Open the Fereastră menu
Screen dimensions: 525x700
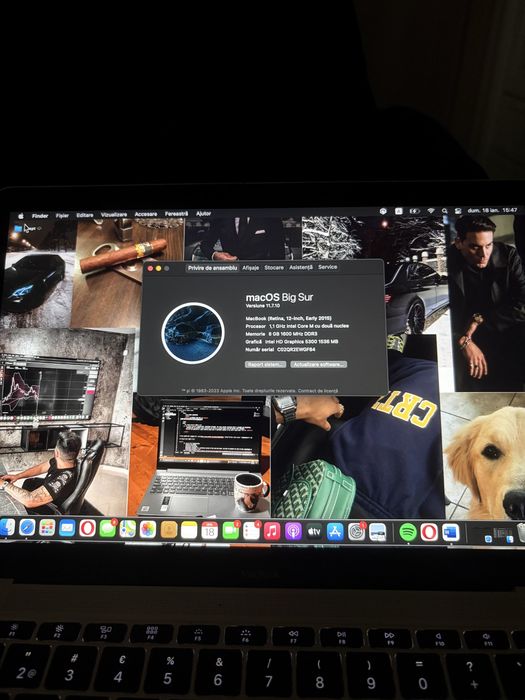[176, 214]
